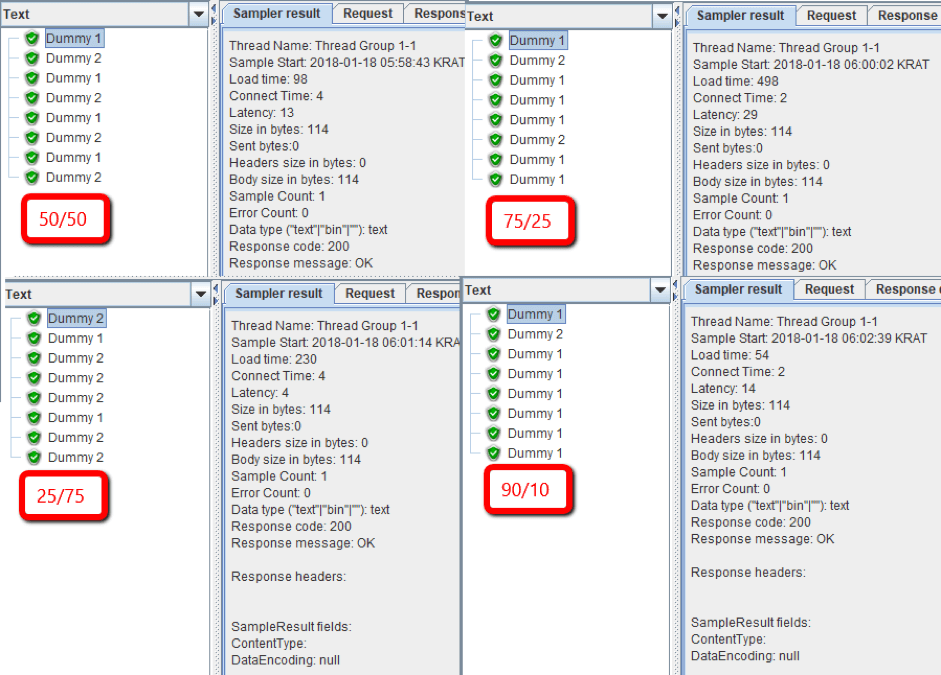This screenshot has width=941, height=675.
Task: Select third row Dummy 1 label in top-left tree
Action: [73, 78]
